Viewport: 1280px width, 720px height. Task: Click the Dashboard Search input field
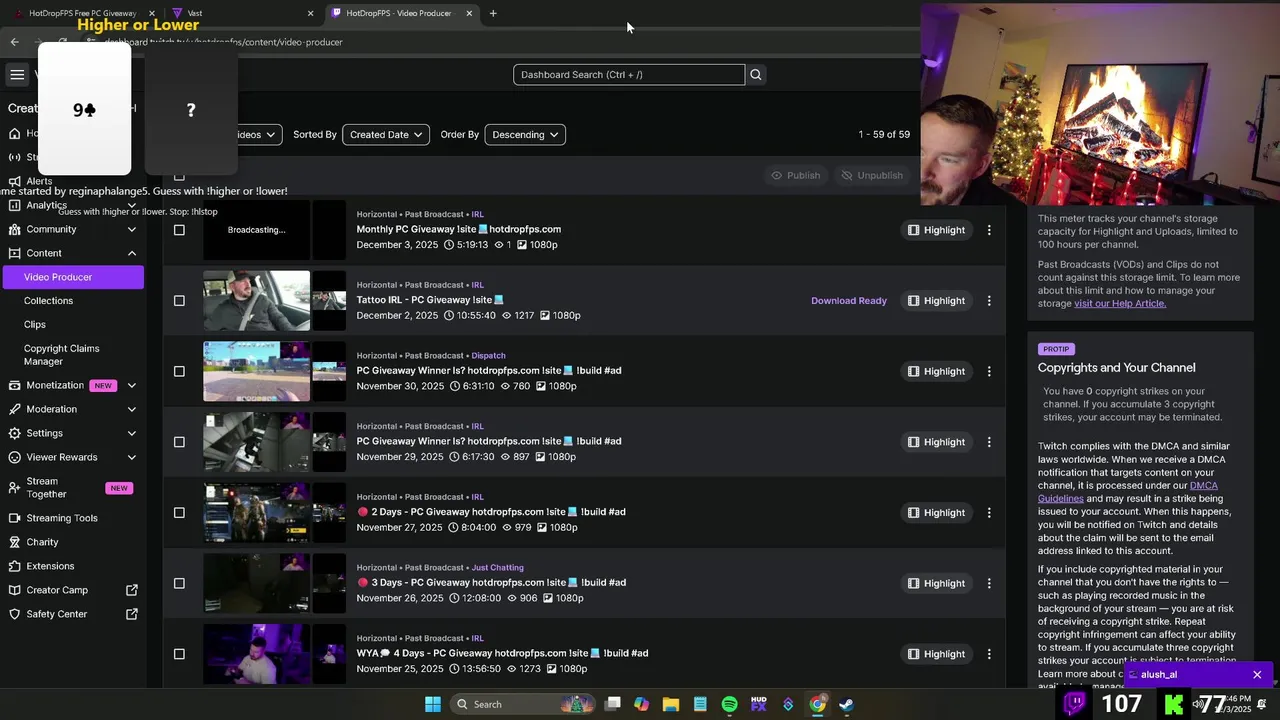pyautogui.click(x=629, y=75)
